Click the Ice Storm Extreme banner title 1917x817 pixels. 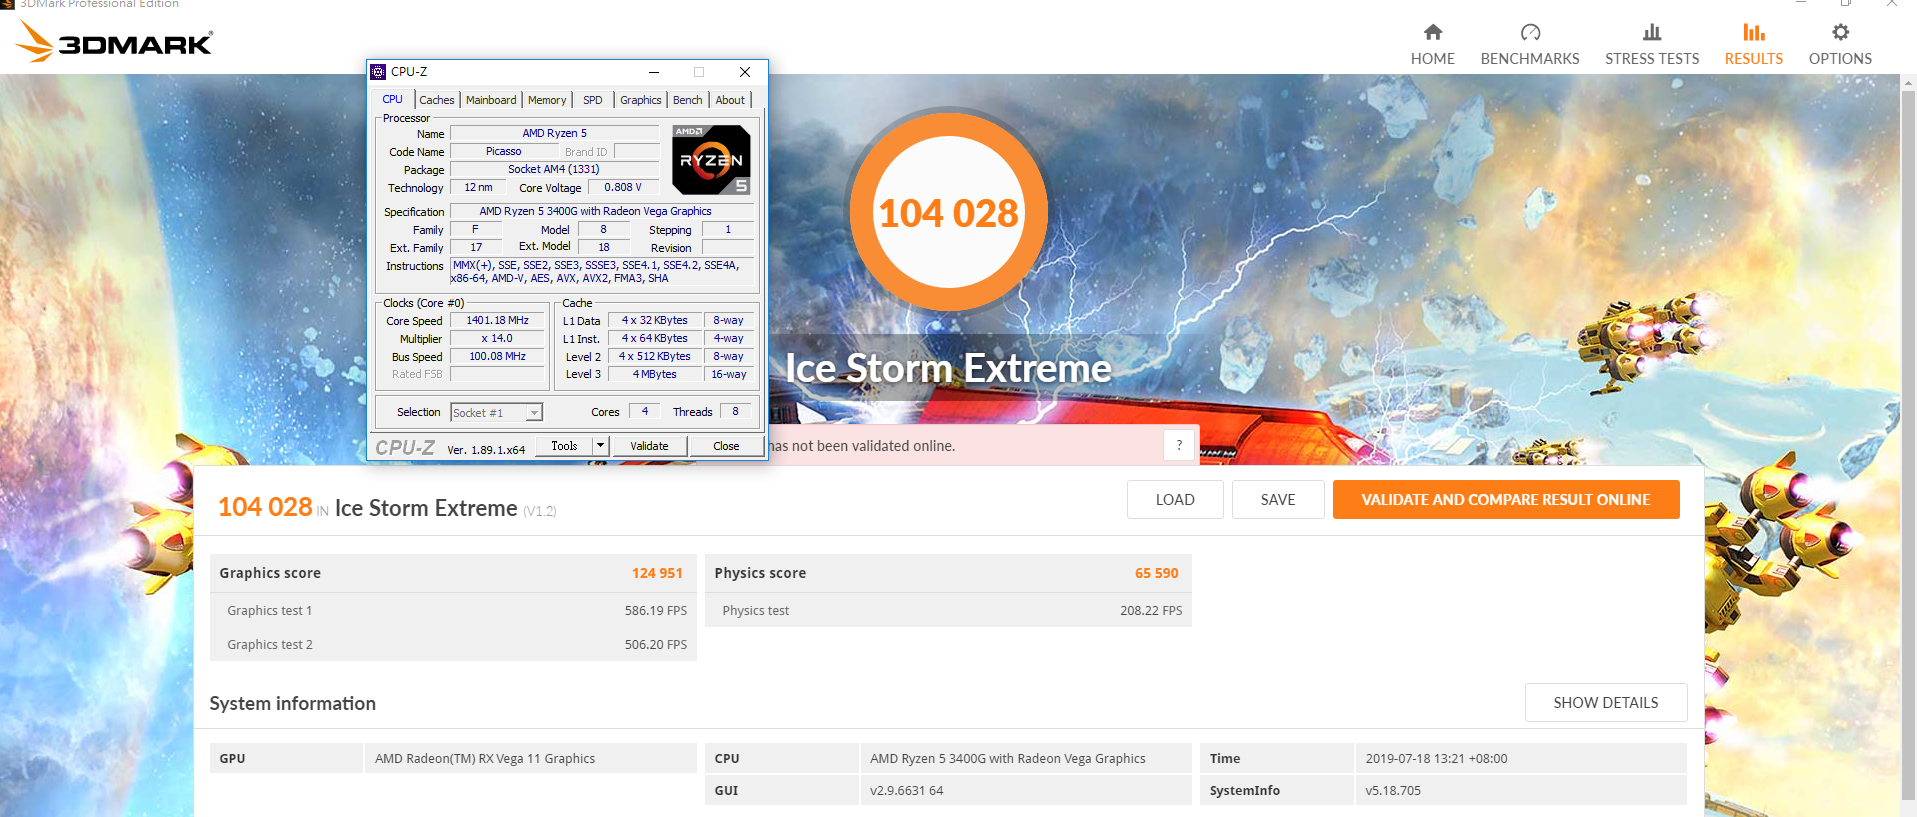[x=947, y=368]
